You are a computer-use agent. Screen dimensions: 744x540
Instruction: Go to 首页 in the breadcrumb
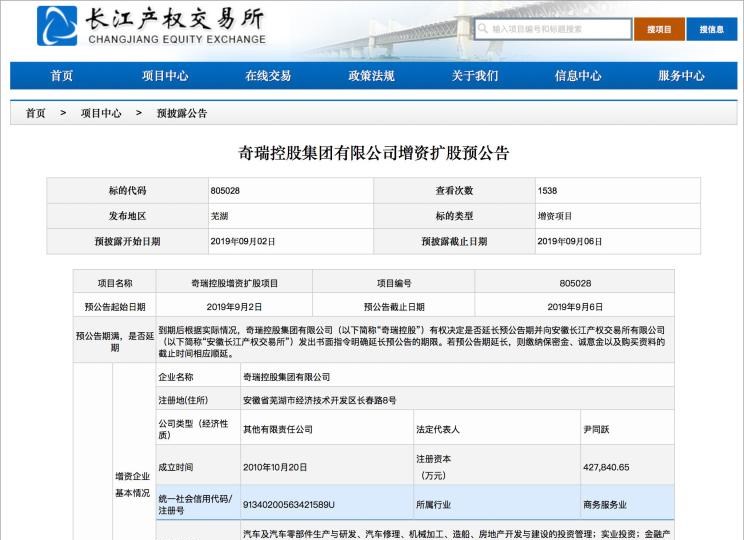(36, 113)
